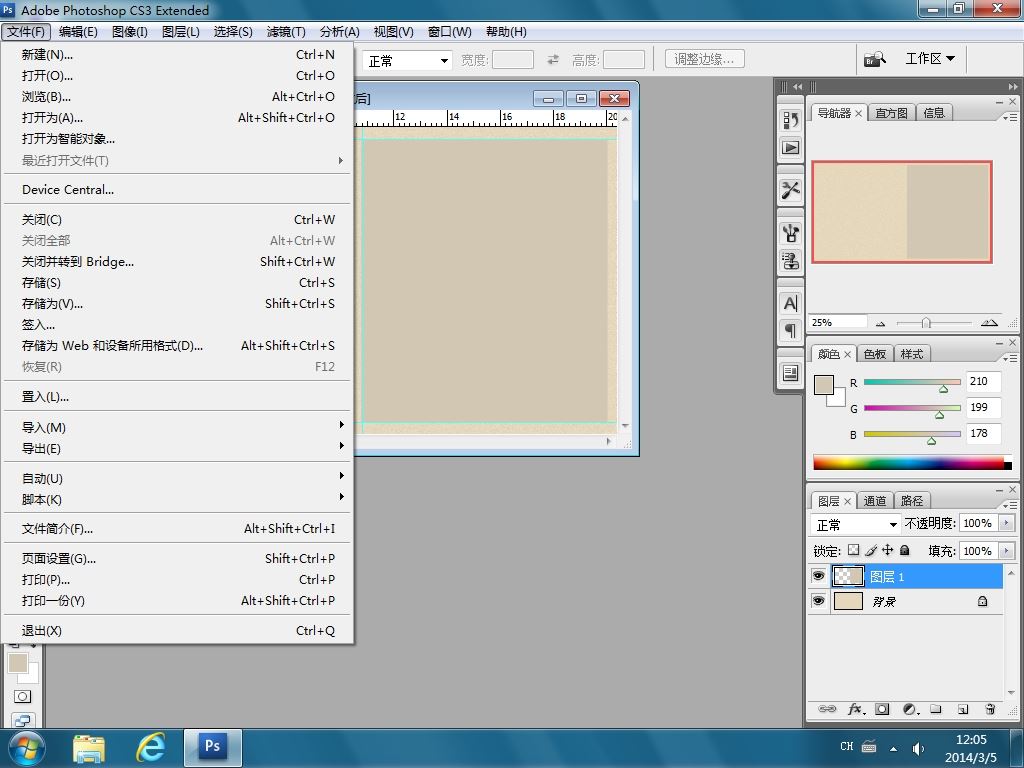1024x768 pixels.
Task: Toggle visibility of 背景 layer
Action: 818,600
